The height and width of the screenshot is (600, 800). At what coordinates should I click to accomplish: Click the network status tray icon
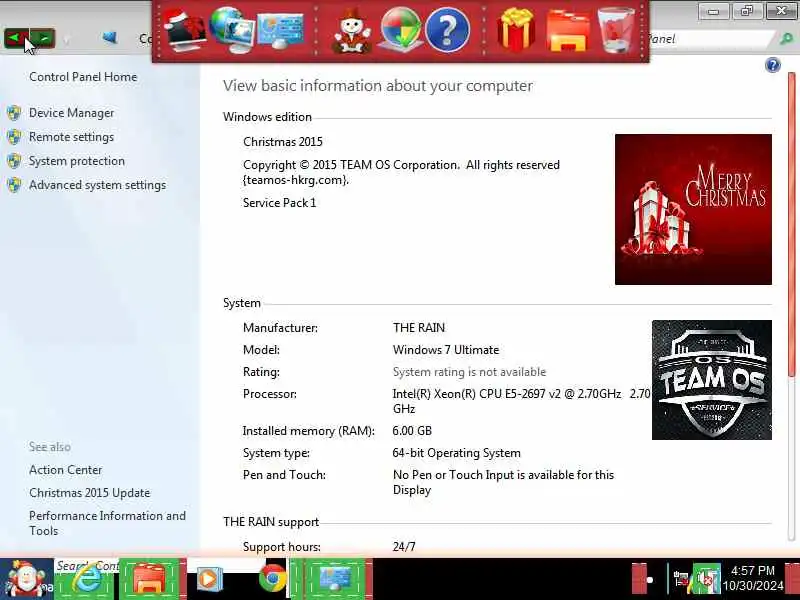pos(681,580)
